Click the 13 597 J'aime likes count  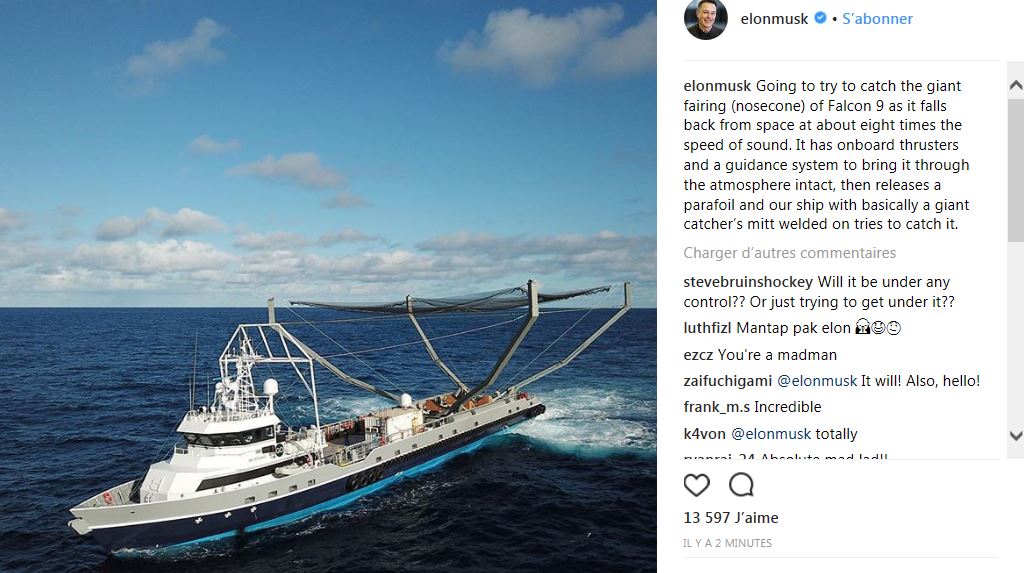(x=730, y=518)
